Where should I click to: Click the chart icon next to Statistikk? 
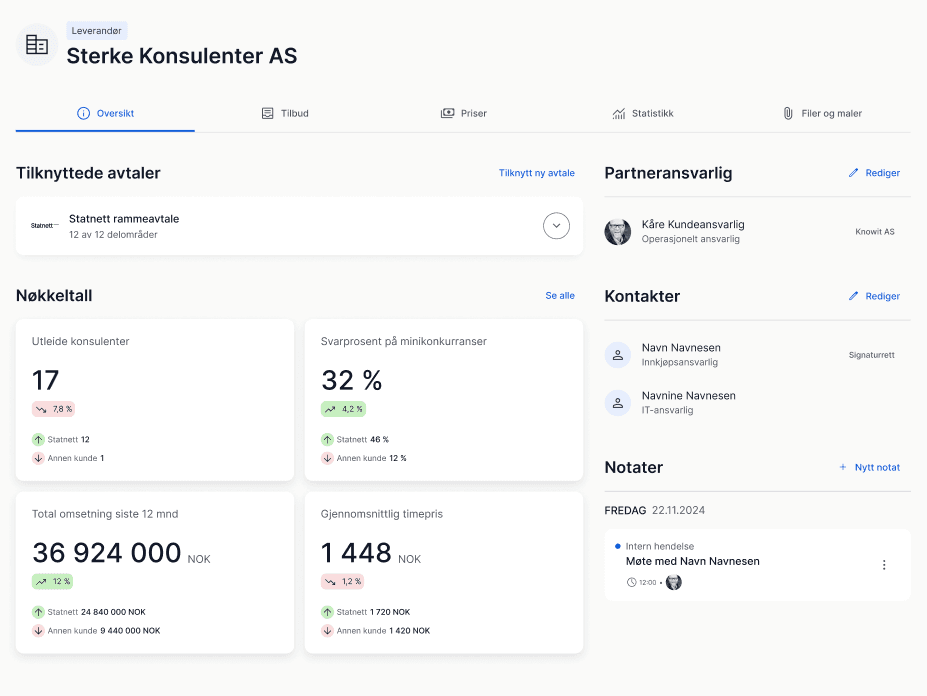tap(618, 113)
